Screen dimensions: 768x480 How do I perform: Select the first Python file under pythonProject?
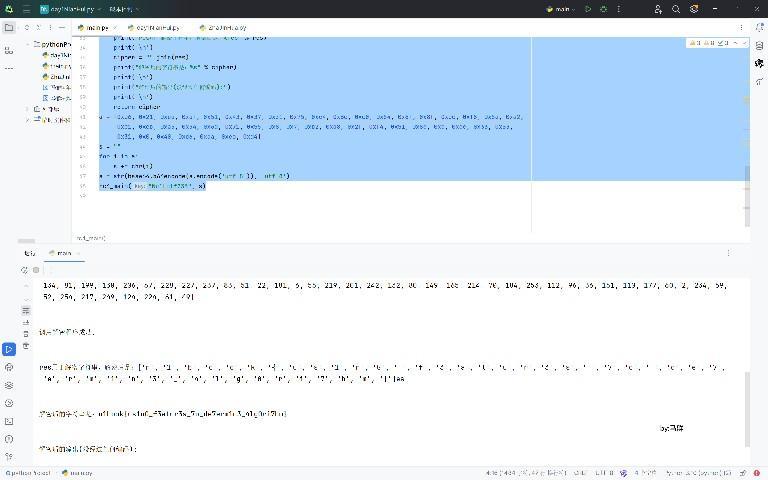tap(57, 55)
